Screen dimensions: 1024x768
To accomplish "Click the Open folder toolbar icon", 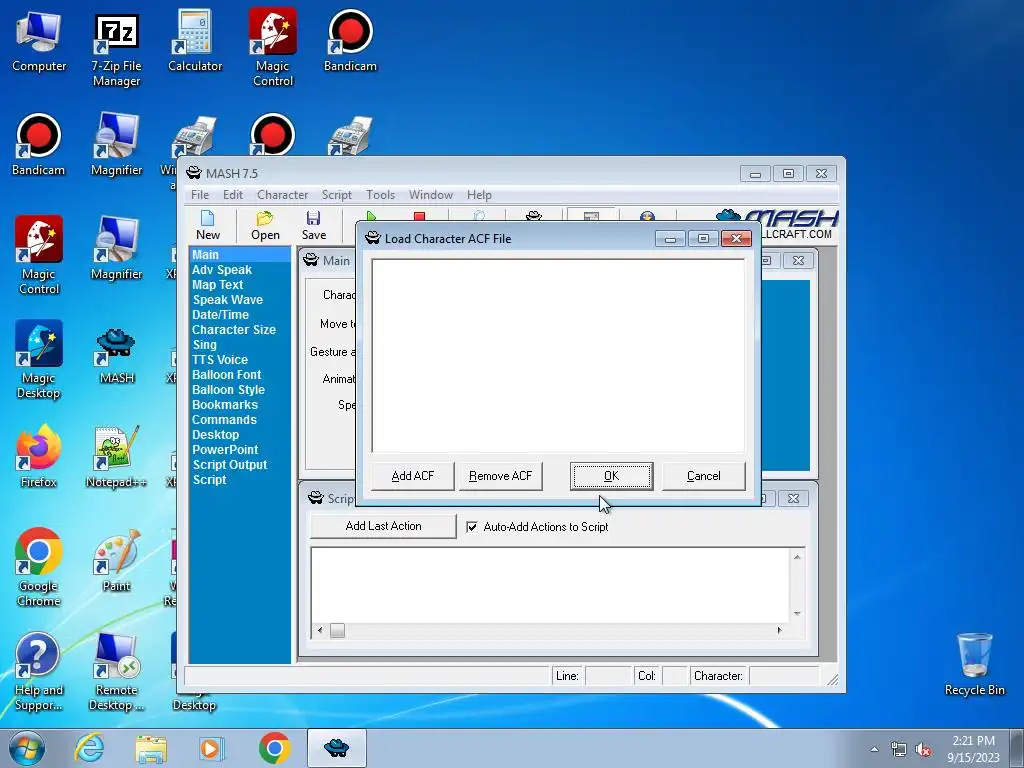I will click(x=265, y=225).
